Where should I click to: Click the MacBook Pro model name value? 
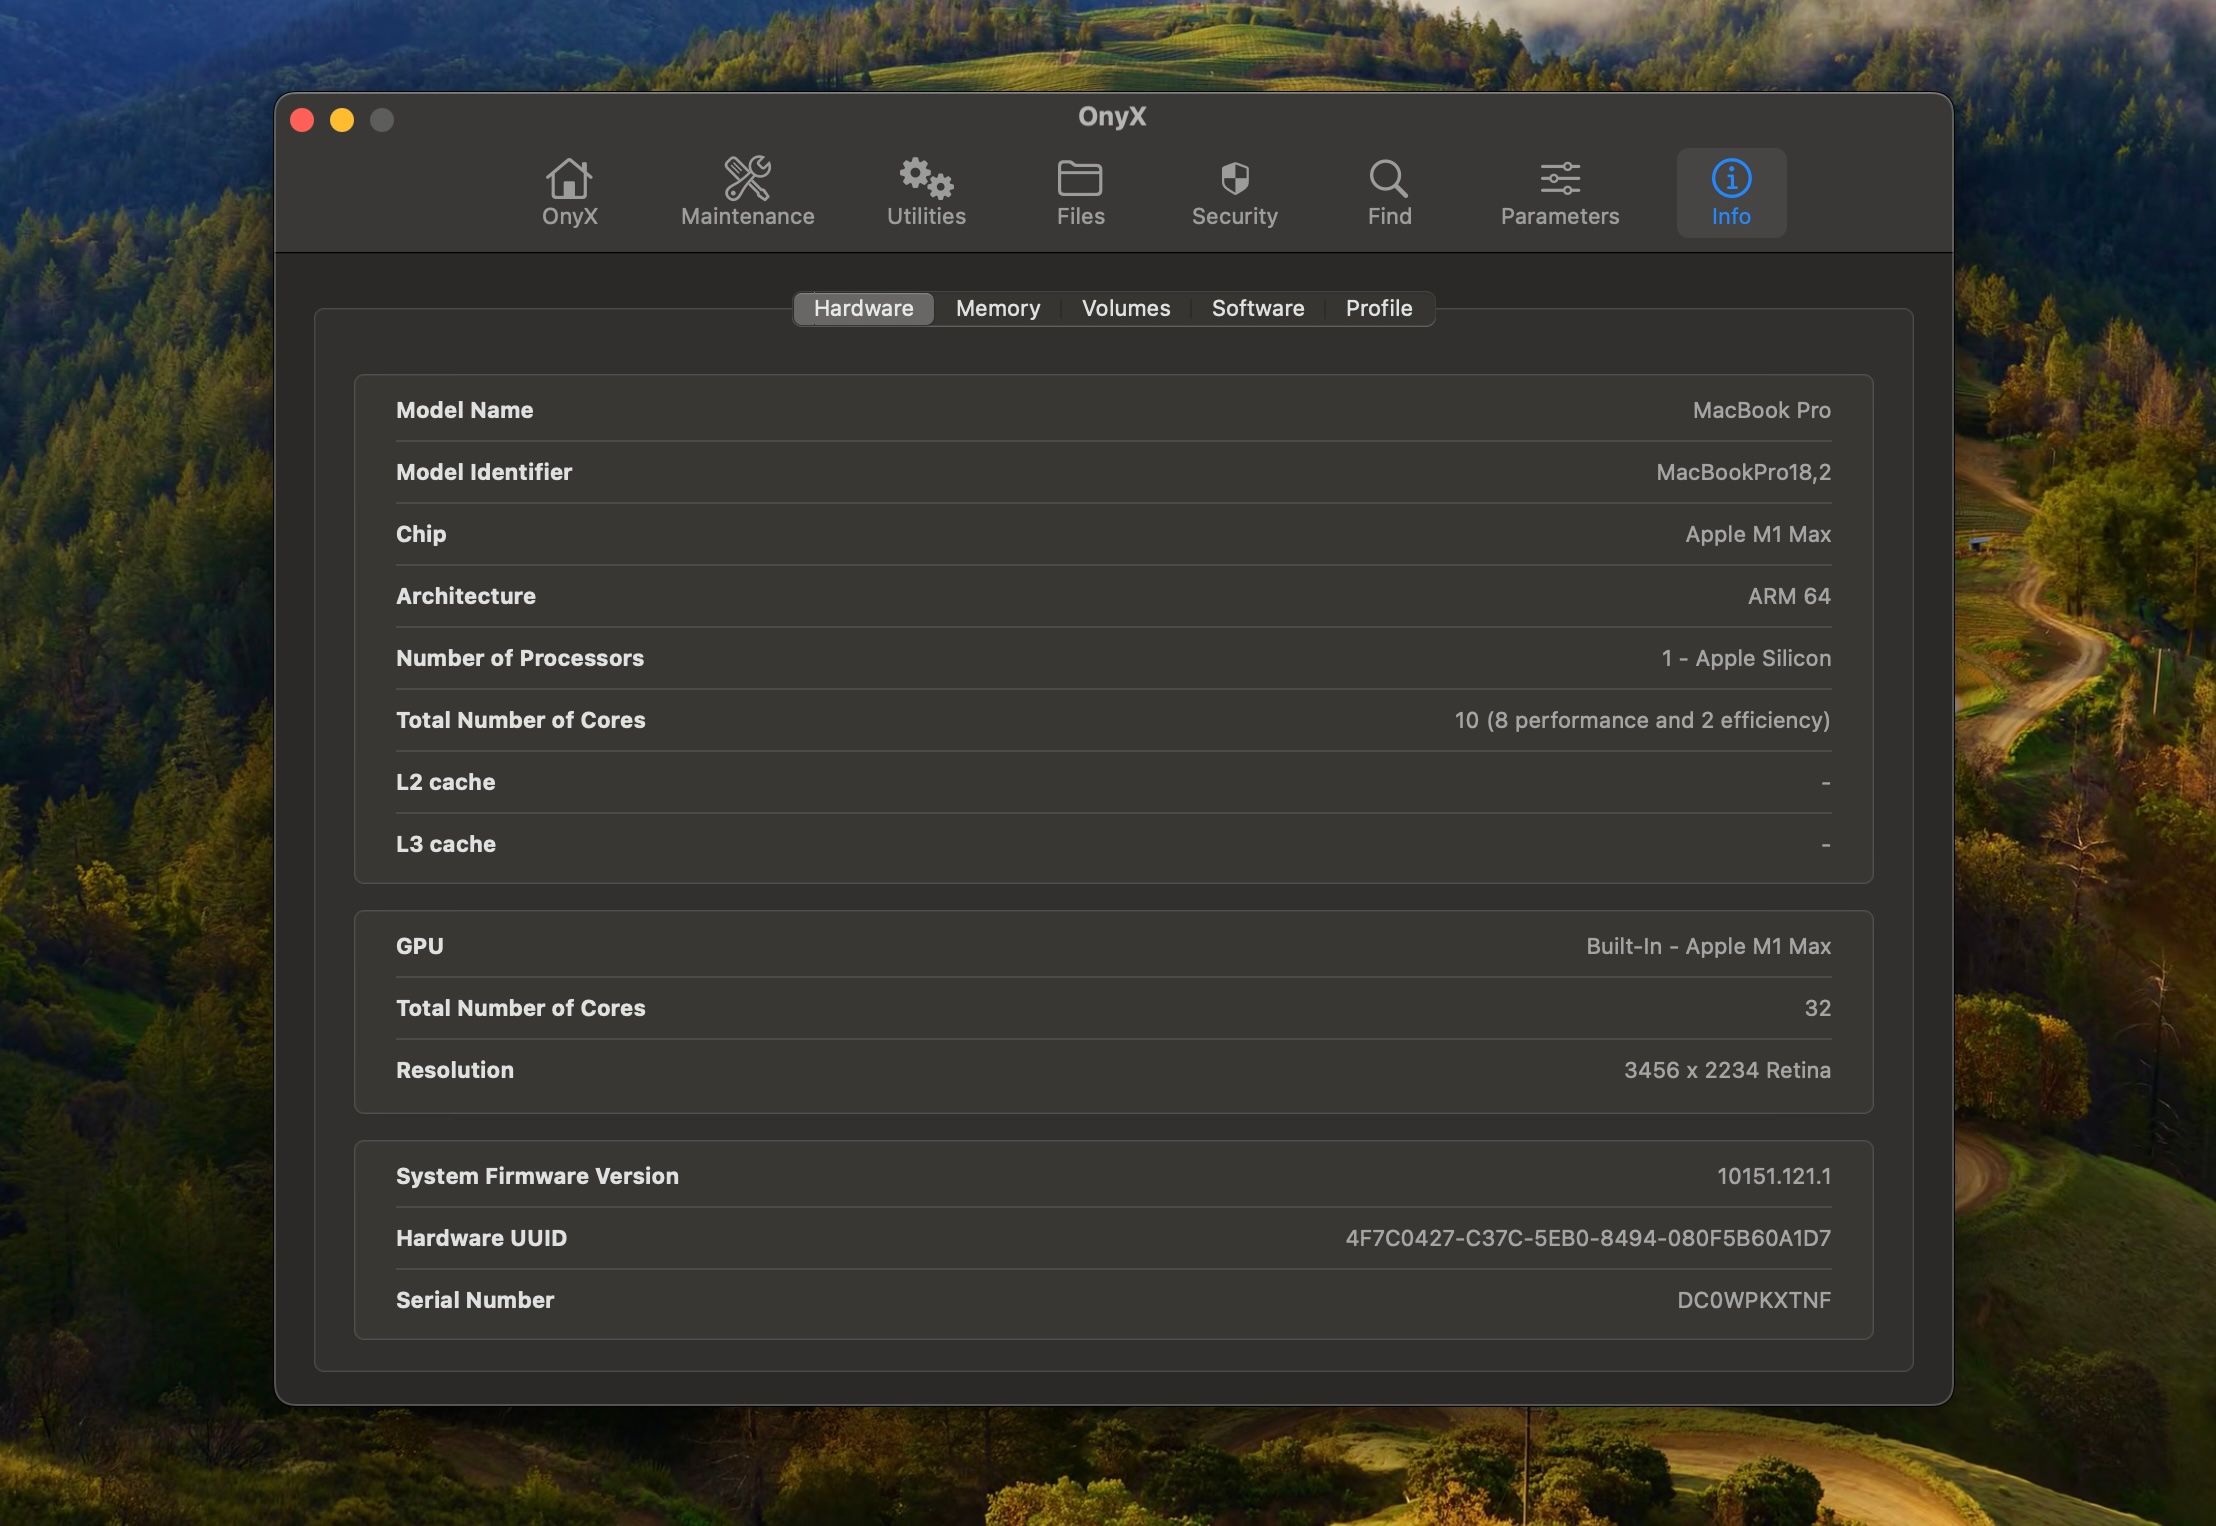point(1761,410)
